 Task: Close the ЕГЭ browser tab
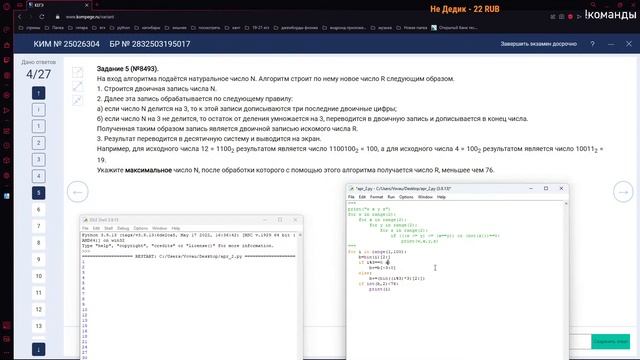click(x=87, y=5)
